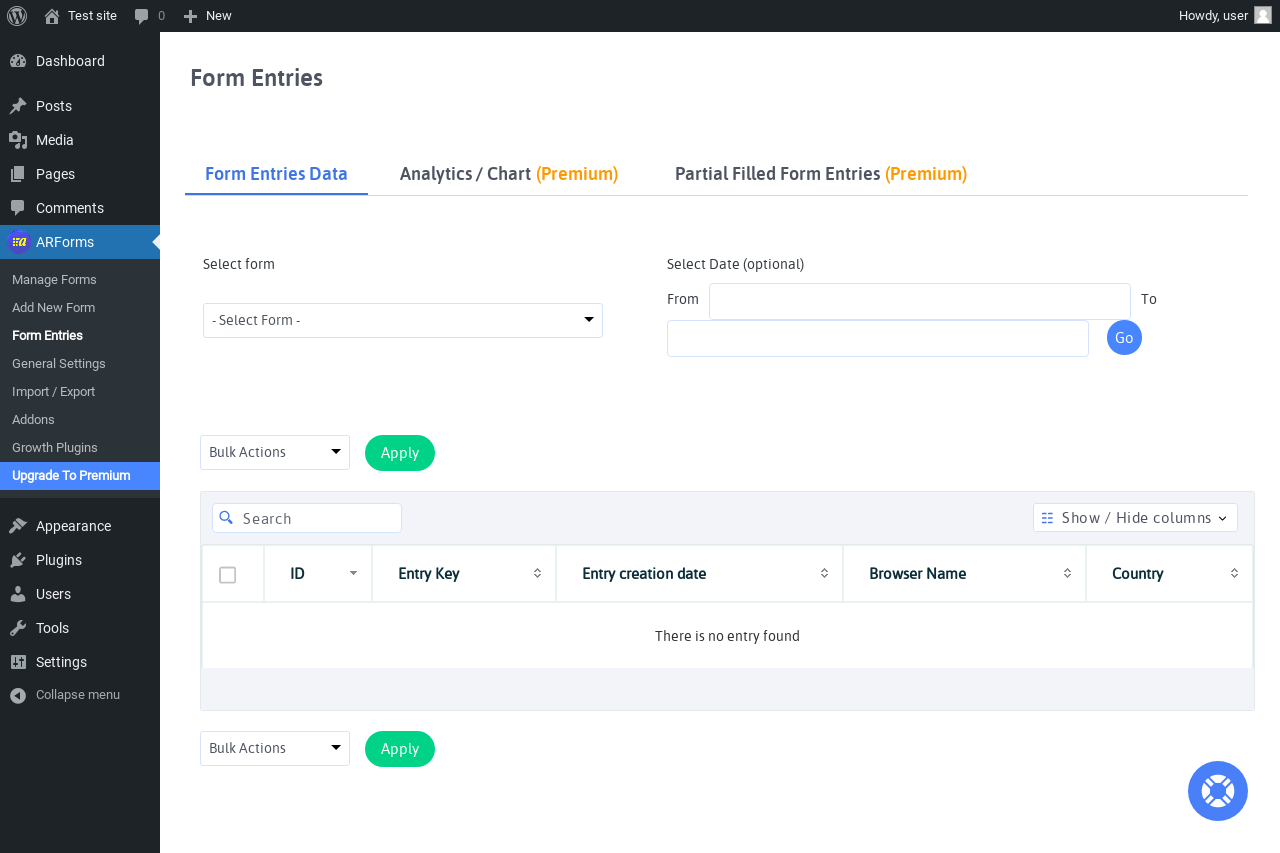Click the entries Search field
This screenshot has height=853, width=1280.
click(x=307, y=518)
